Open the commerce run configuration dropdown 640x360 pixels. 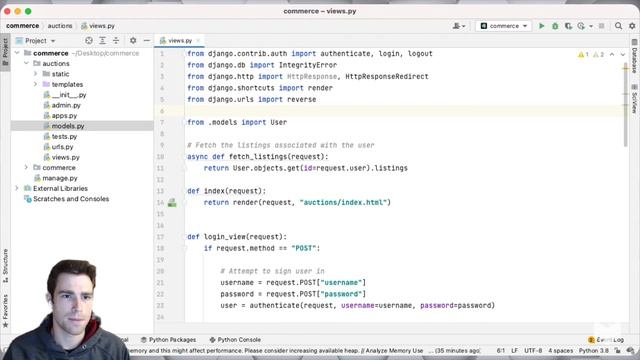[x=504, y=26]
